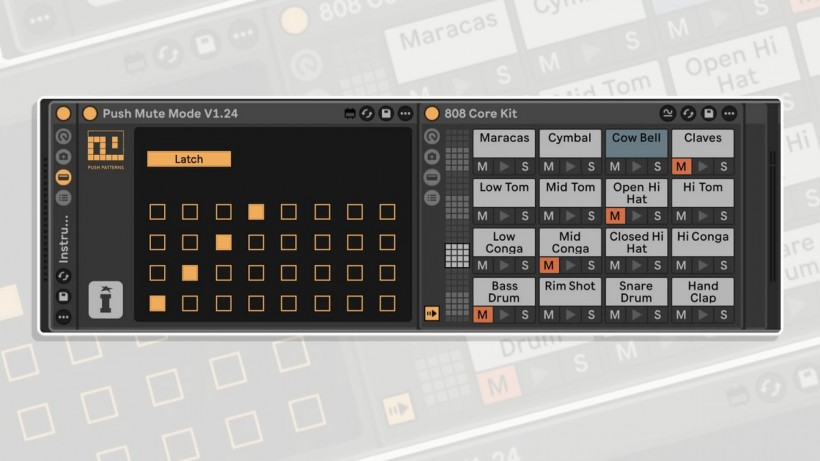Viewport: 820px width, 461px height.
Task: Toggle the Latch button in Push Mute Mode
Action: 189,159
